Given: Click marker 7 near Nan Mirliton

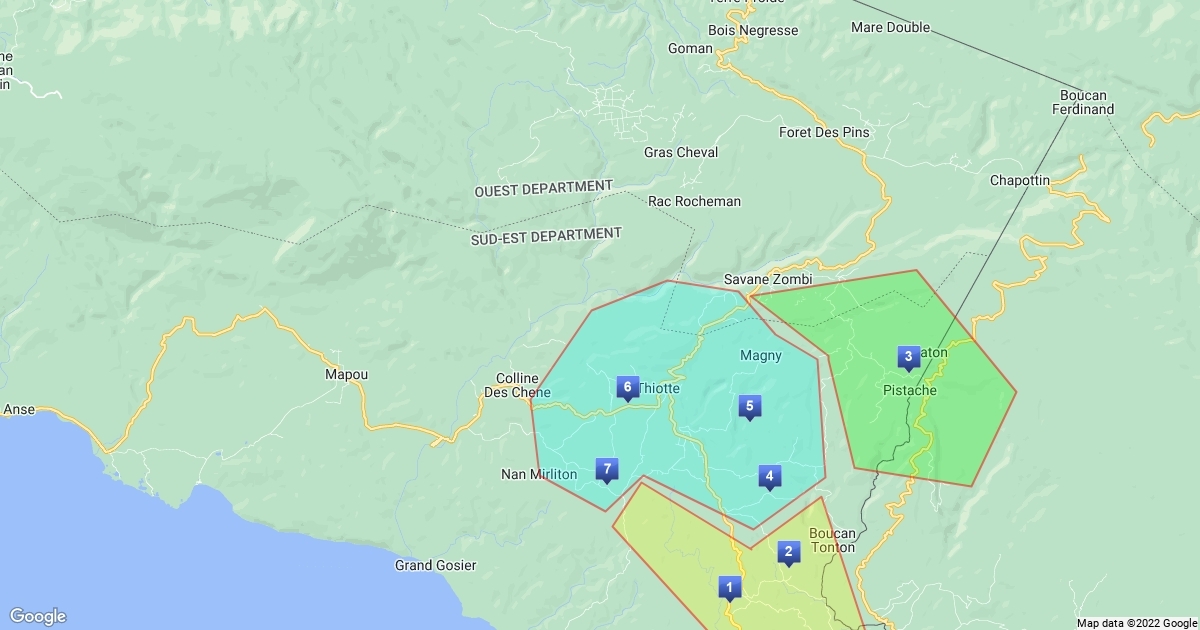Looking at the screenshot, I should [x=606, y=468].
